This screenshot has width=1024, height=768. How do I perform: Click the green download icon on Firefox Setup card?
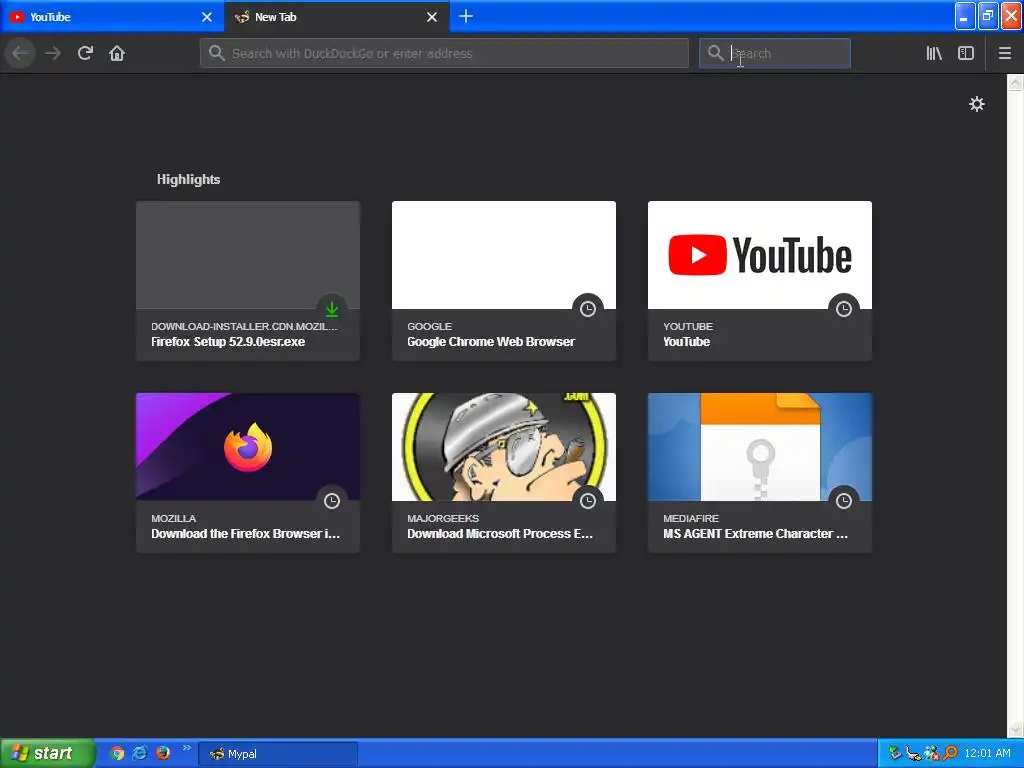(332, 309)
